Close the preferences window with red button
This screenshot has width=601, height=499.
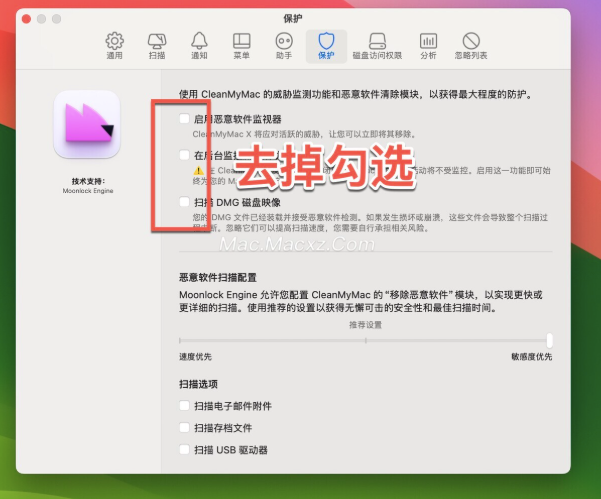pyautogui.click(x=26, y=19)
